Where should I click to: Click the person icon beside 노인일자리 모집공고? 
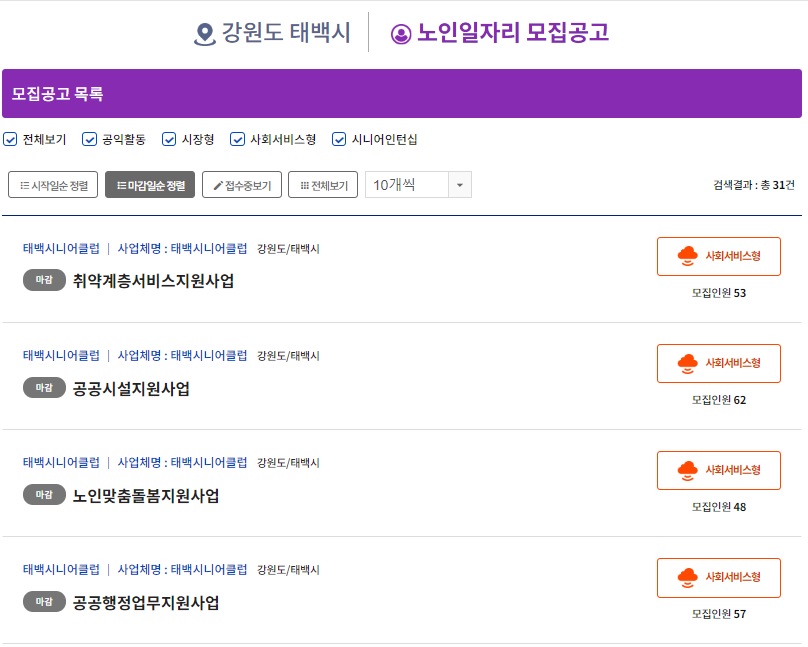click(x=401, y=35)
